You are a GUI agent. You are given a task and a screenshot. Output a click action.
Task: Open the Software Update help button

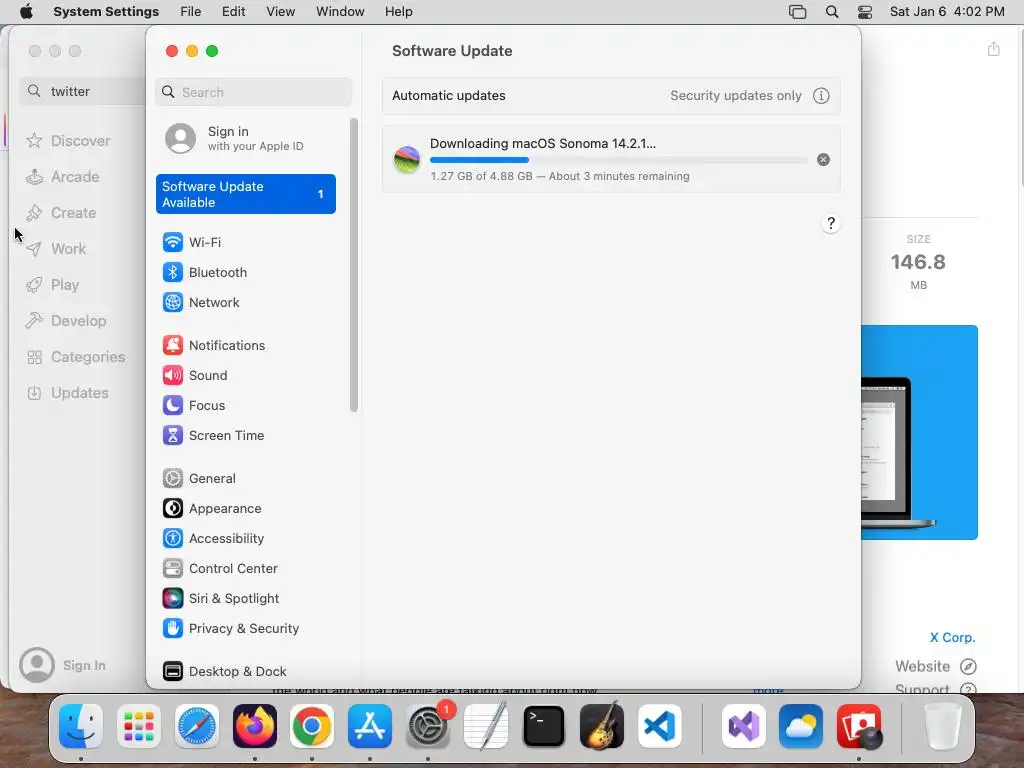[831, 223]
